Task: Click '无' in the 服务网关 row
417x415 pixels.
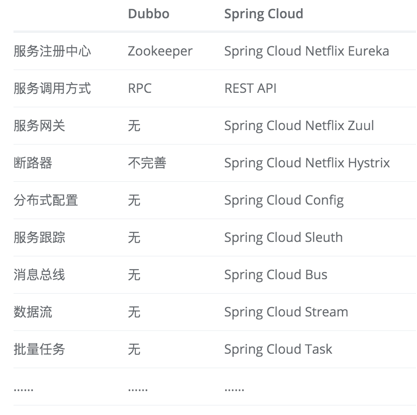Action: tap(134, 126)
